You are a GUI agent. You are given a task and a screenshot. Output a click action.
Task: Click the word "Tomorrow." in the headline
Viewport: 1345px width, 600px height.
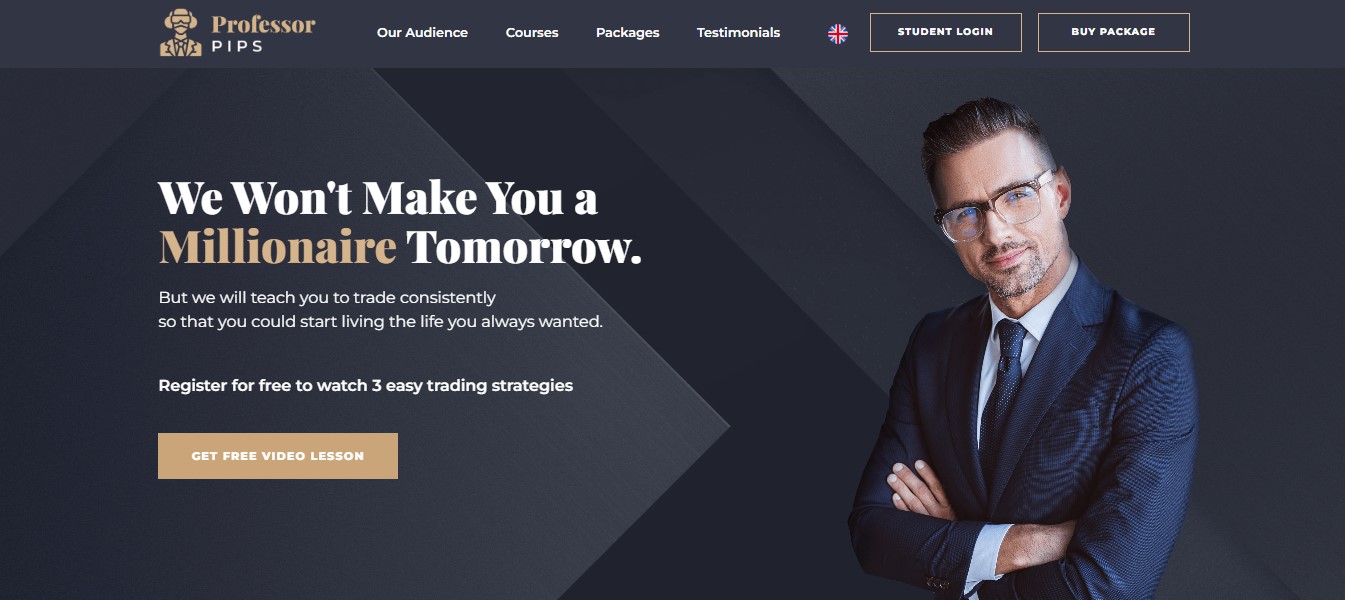click(x=524, y=247)
